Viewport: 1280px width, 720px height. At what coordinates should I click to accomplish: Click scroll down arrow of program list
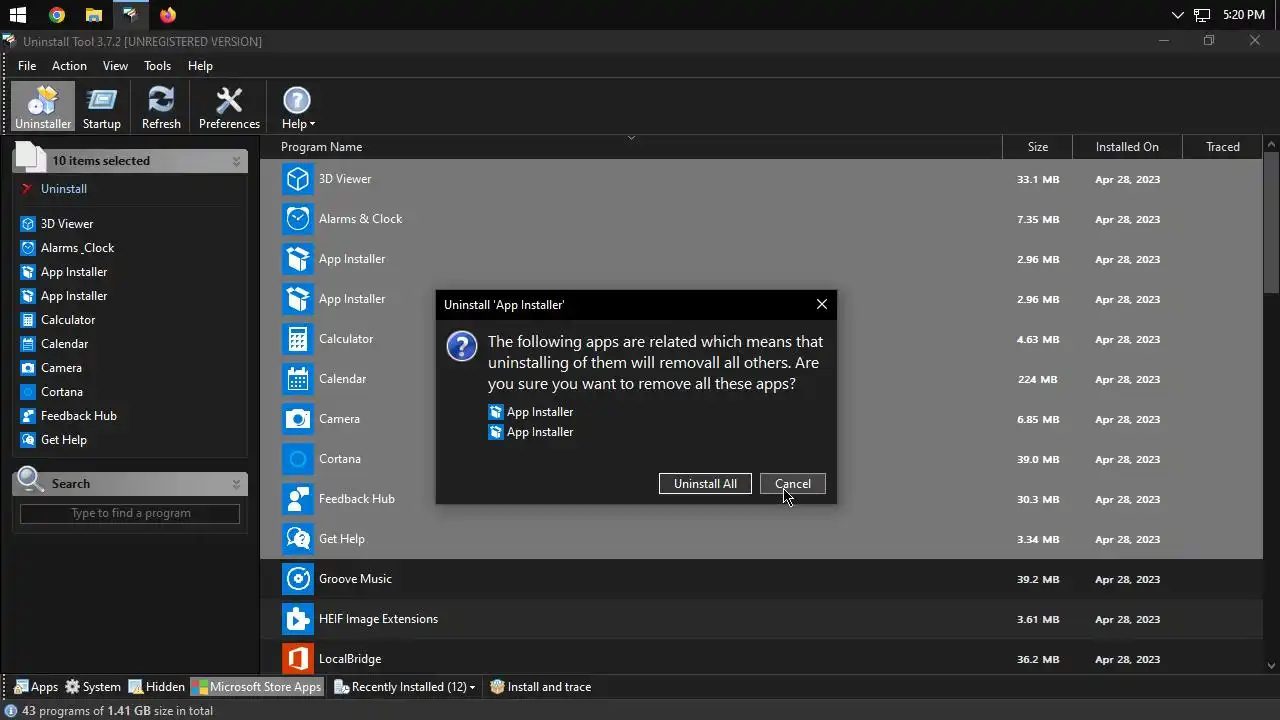pos(1271,665)
